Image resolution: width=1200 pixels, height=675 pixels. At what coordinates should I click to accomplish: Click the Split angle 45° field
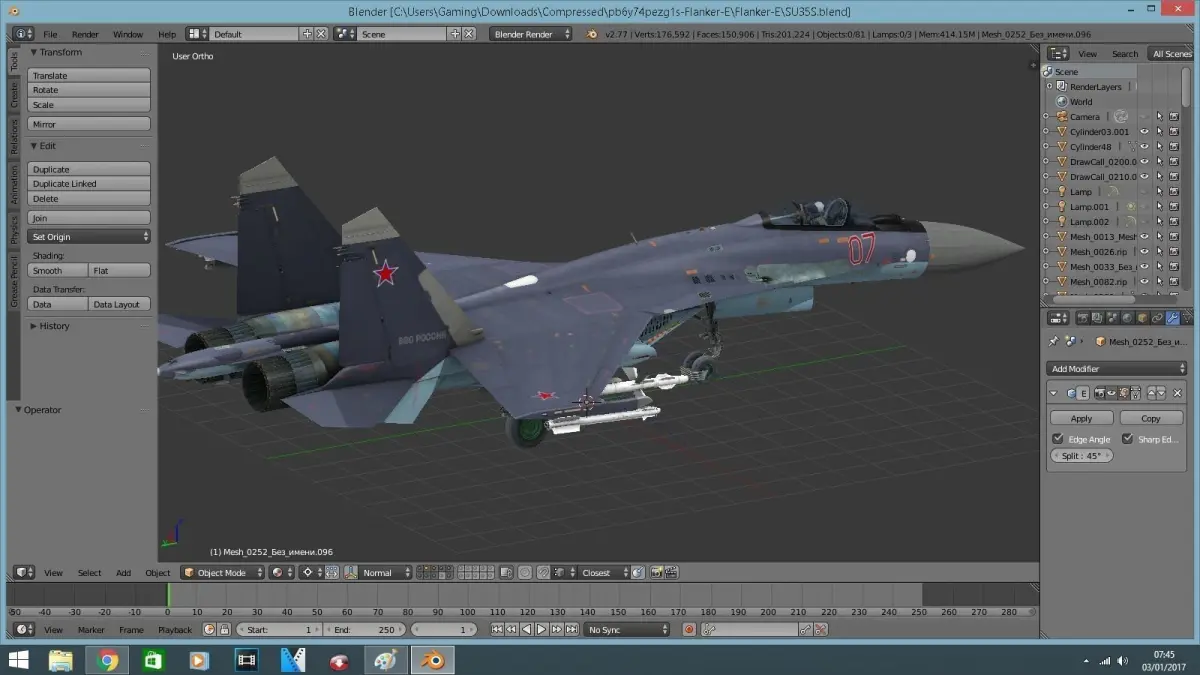(x=1081, y=456)
